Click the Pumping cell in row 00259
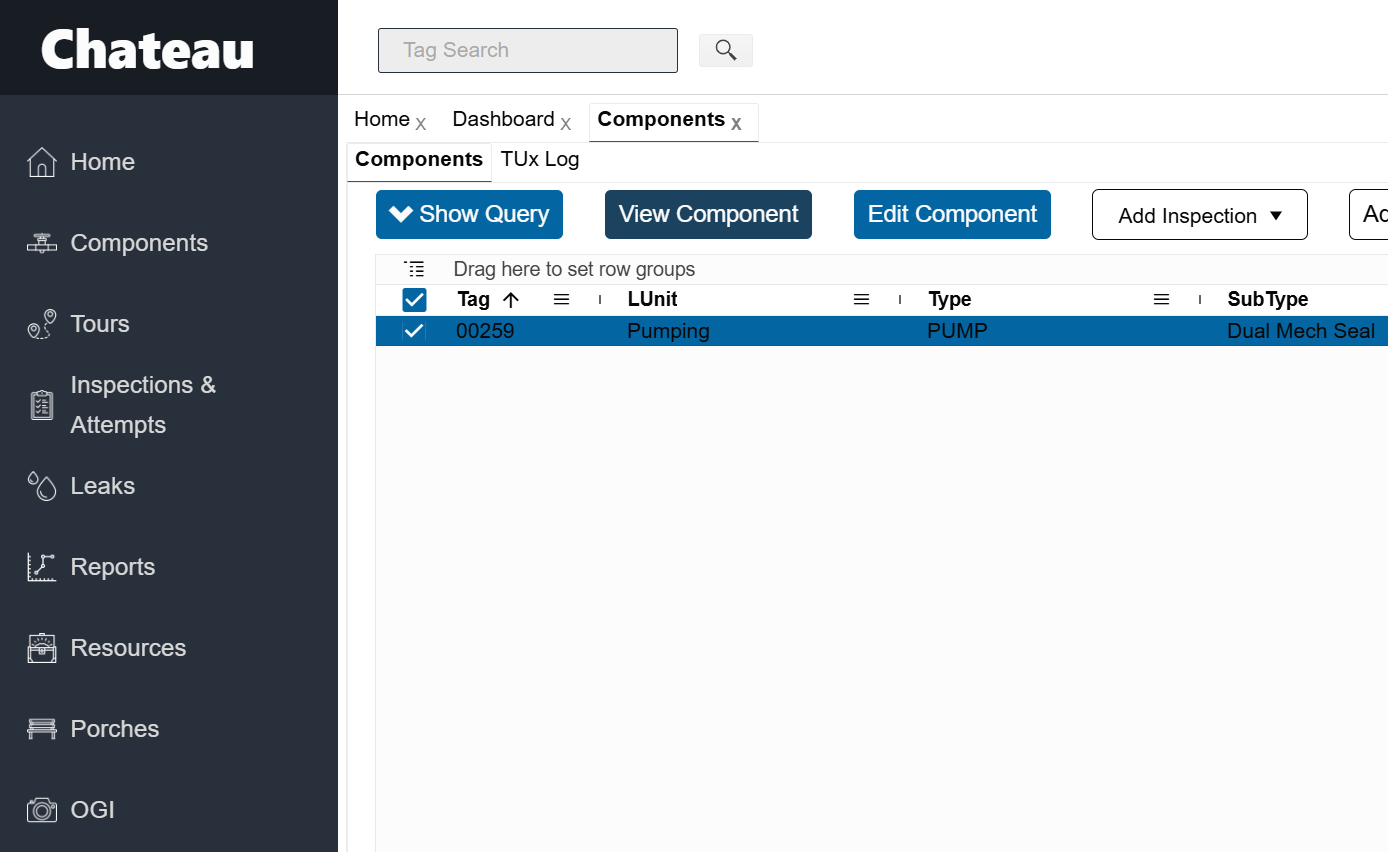 pos(668,331)
